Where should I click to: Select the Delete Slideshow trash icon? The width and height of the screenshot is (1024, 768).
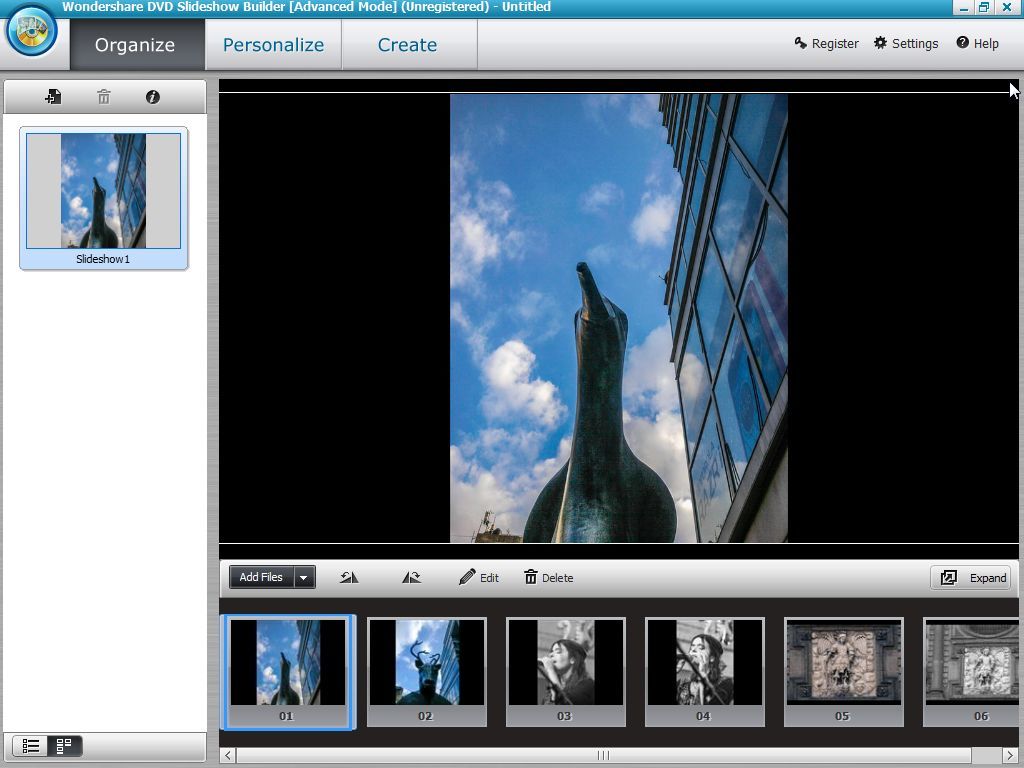pos(103,96)
